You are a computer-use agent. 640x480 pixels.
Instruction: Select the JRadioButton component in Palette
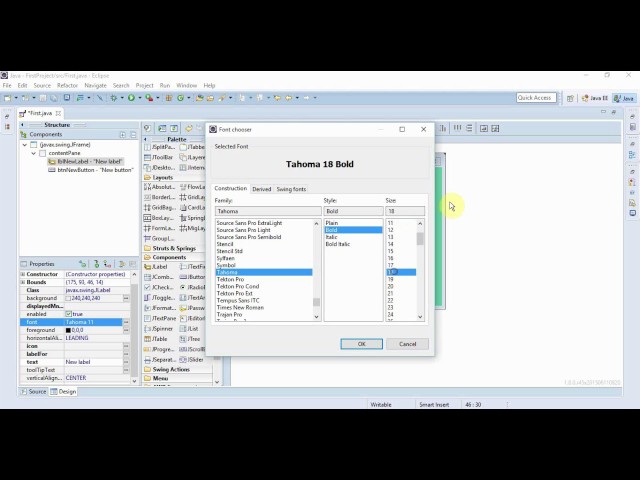[192, 287]
